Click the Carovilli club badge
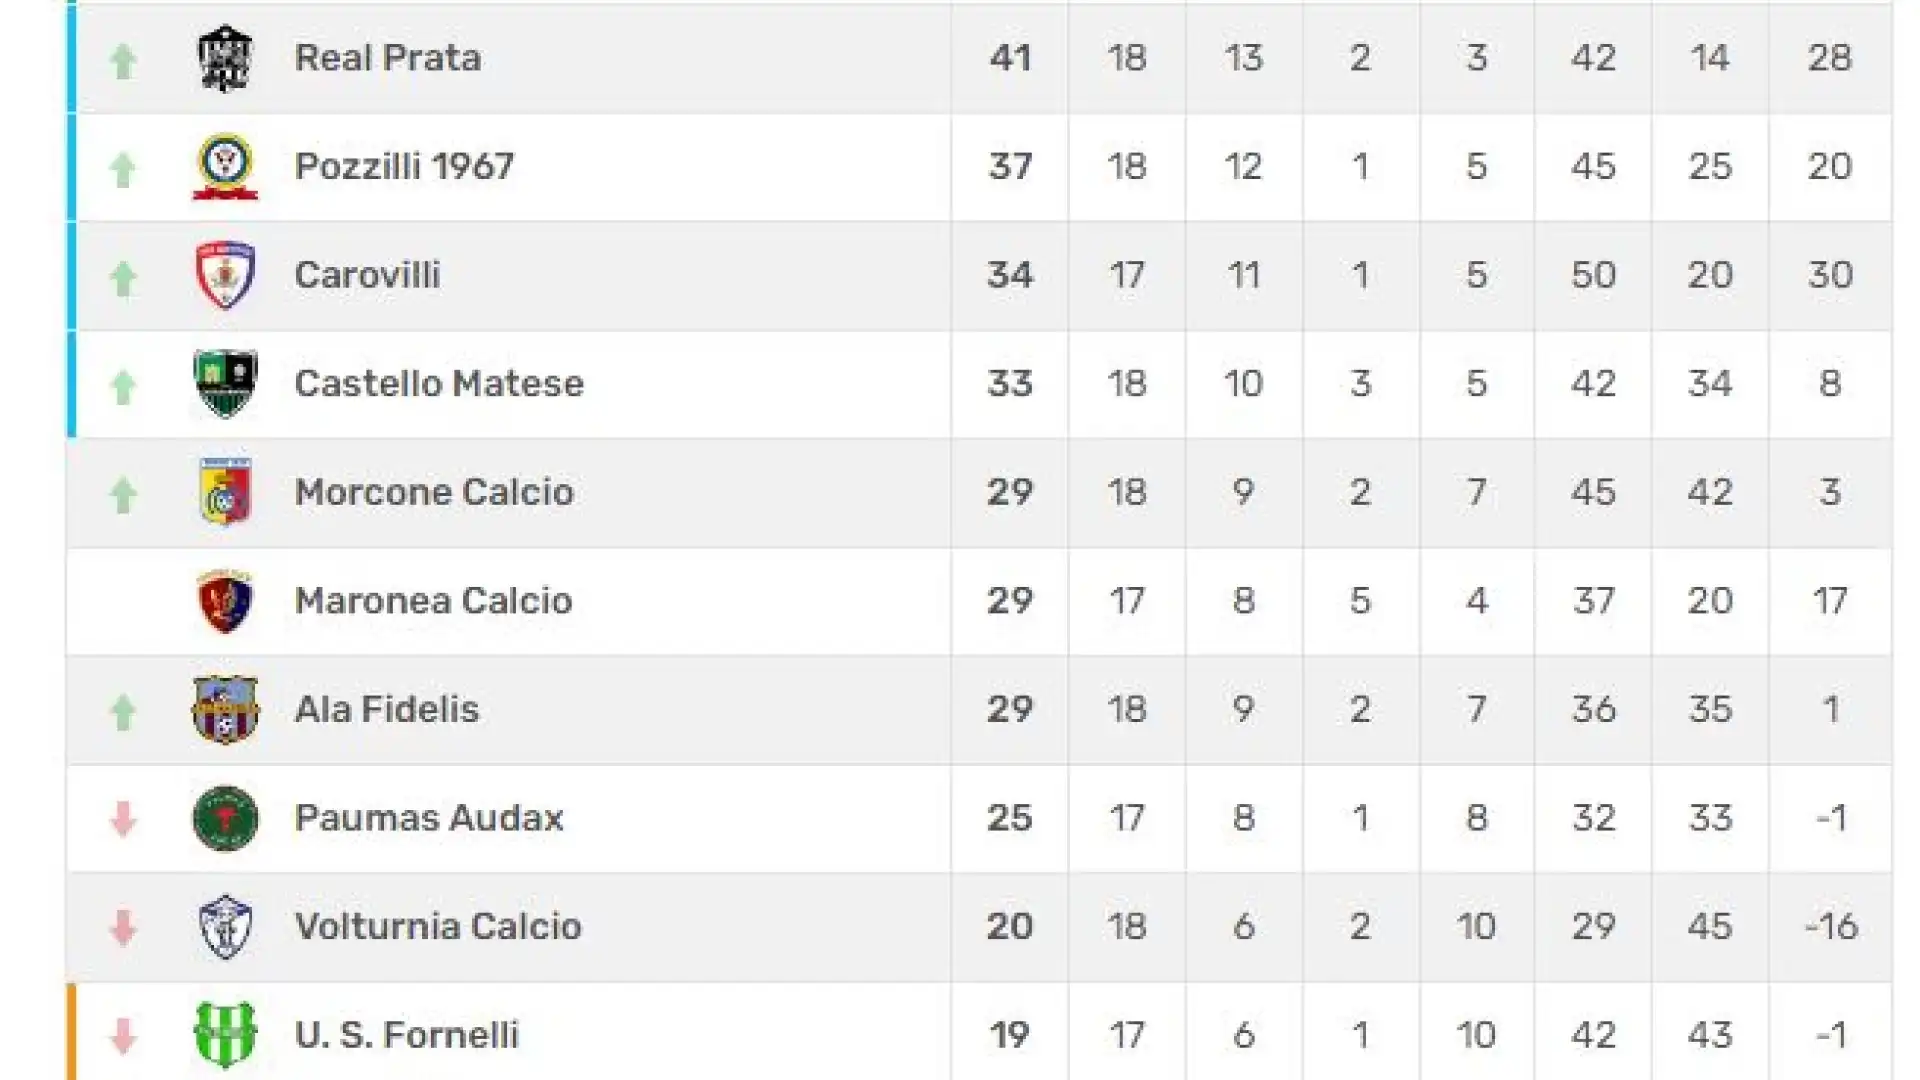 225,275
